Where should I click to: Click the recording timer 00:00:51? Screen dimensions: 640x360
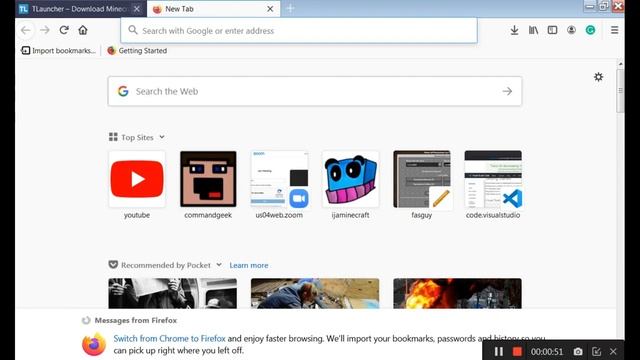[x=547, y=351]
